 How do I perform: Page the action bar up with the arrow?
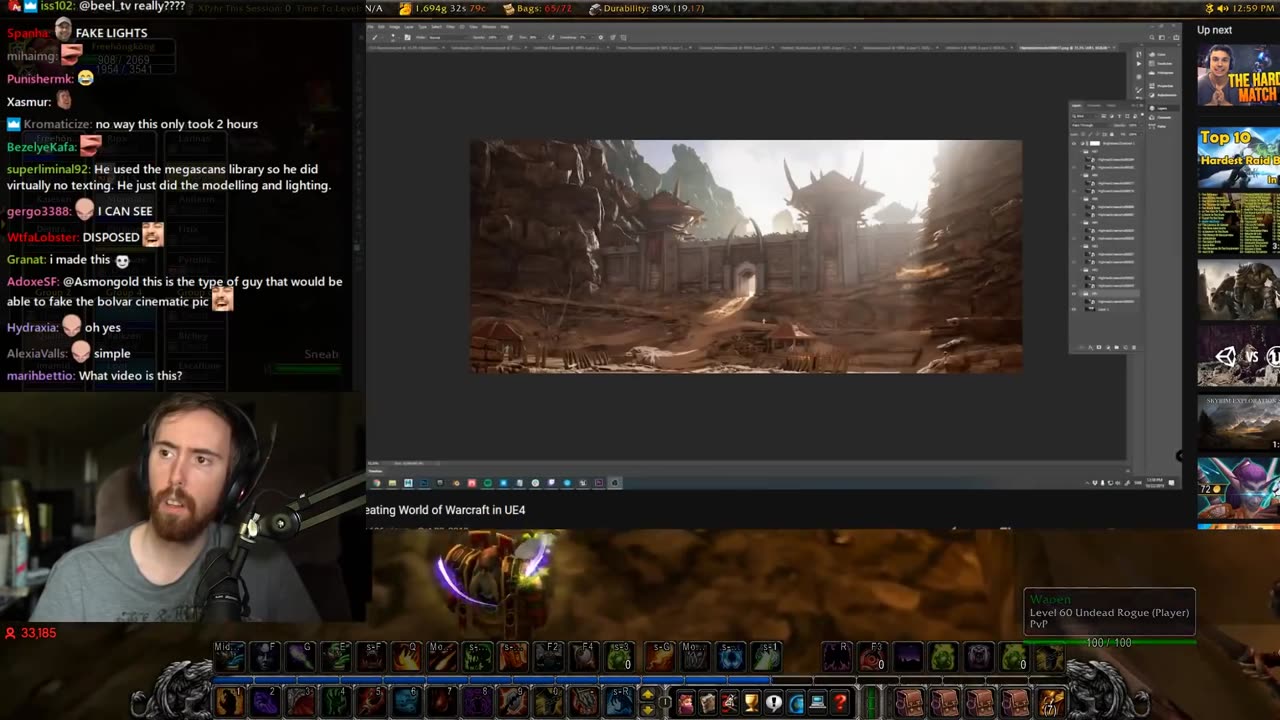(x=647, y=694)
